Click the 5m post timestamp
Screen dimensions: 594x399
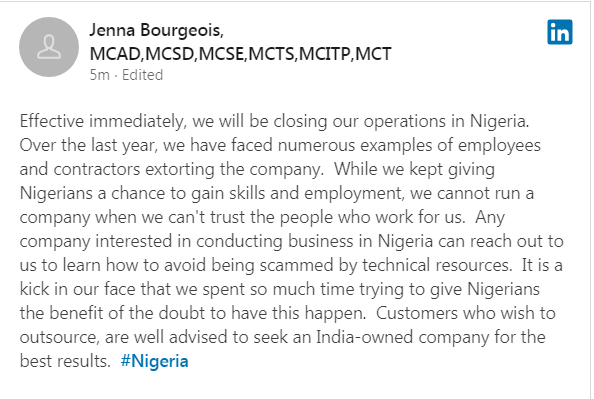(x=99, y=75)
